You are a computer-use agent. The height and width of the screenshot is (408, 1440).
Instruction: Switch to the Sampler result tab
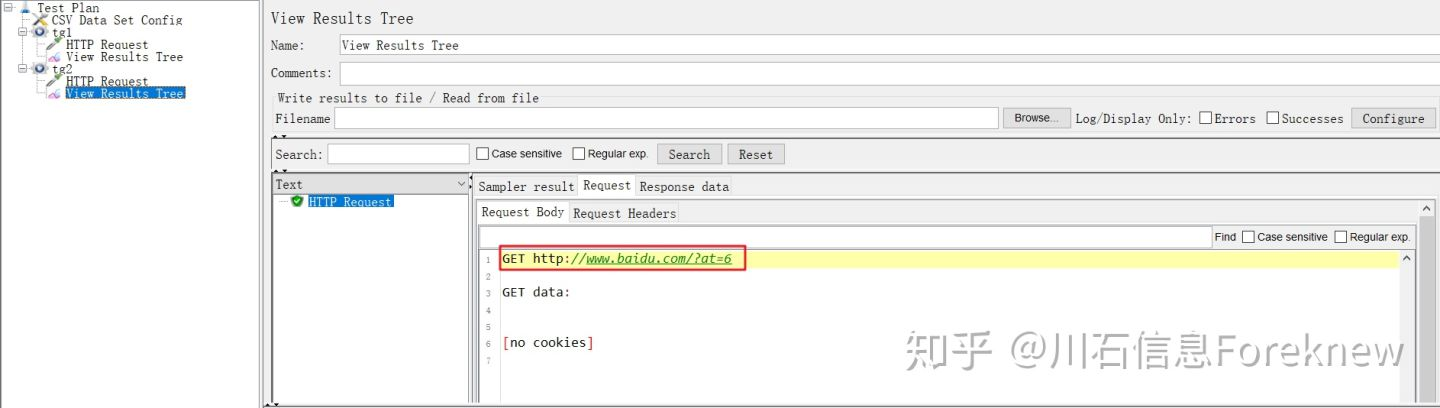[x=526, y=186]
